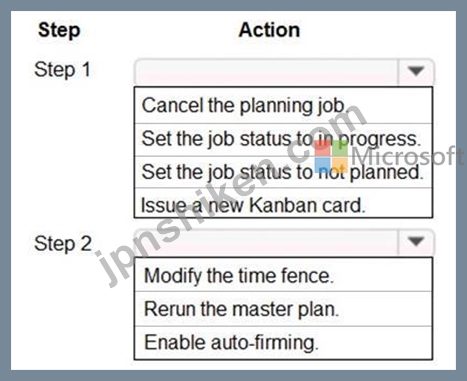The height and width of the screenshot is (381, 467).
Task: Choose 'Set the job status to not planned.'
Action: pyautogui.click(x=283, y=172)
